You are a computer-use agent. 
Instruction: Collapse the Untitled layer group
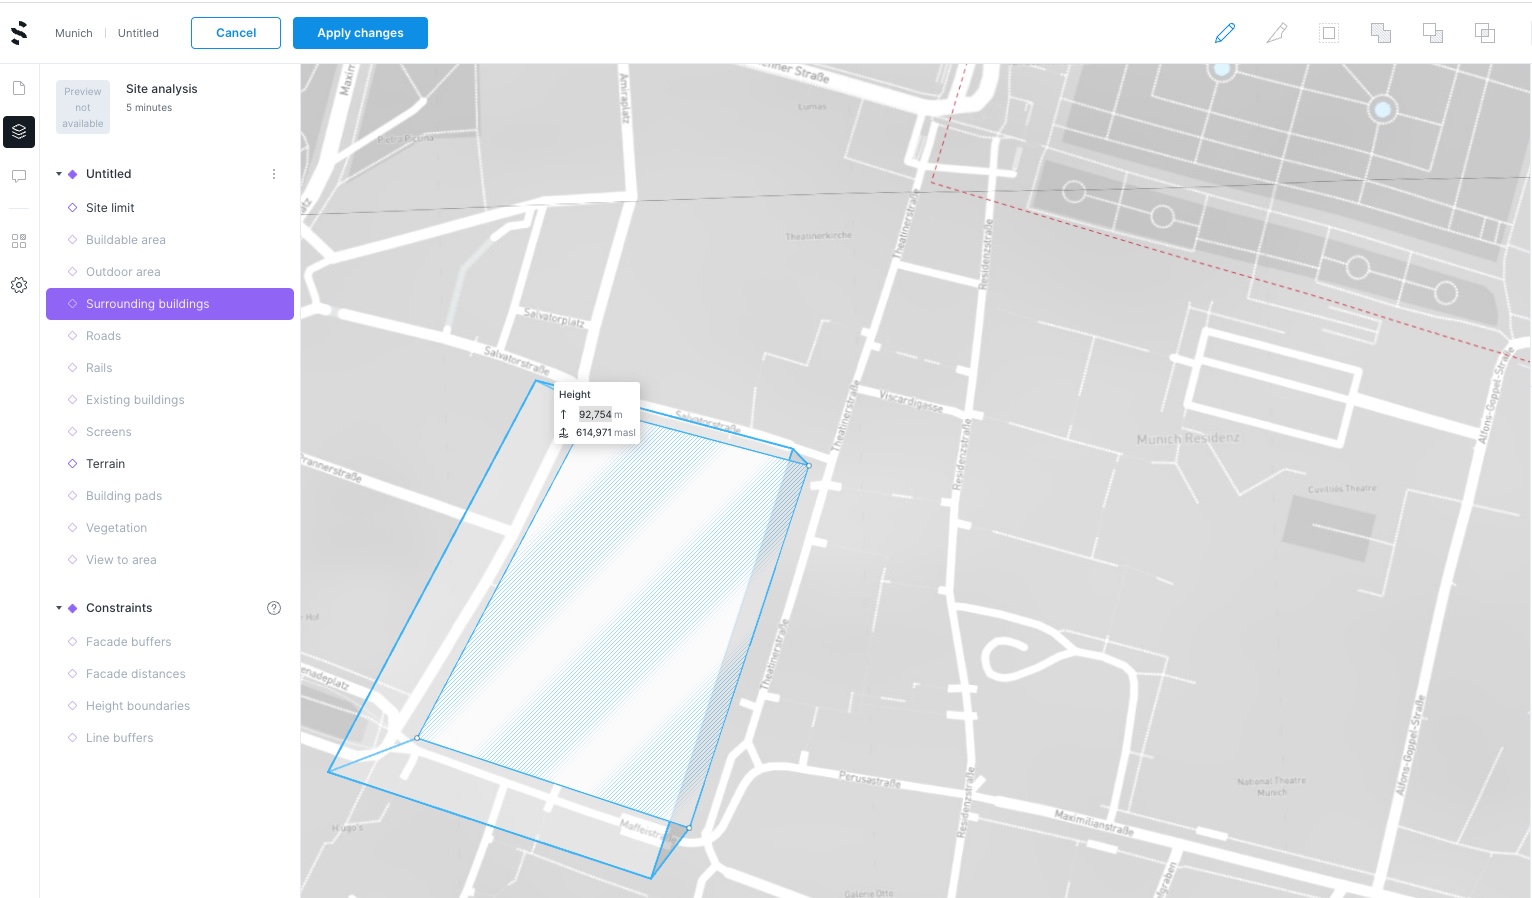59,173
